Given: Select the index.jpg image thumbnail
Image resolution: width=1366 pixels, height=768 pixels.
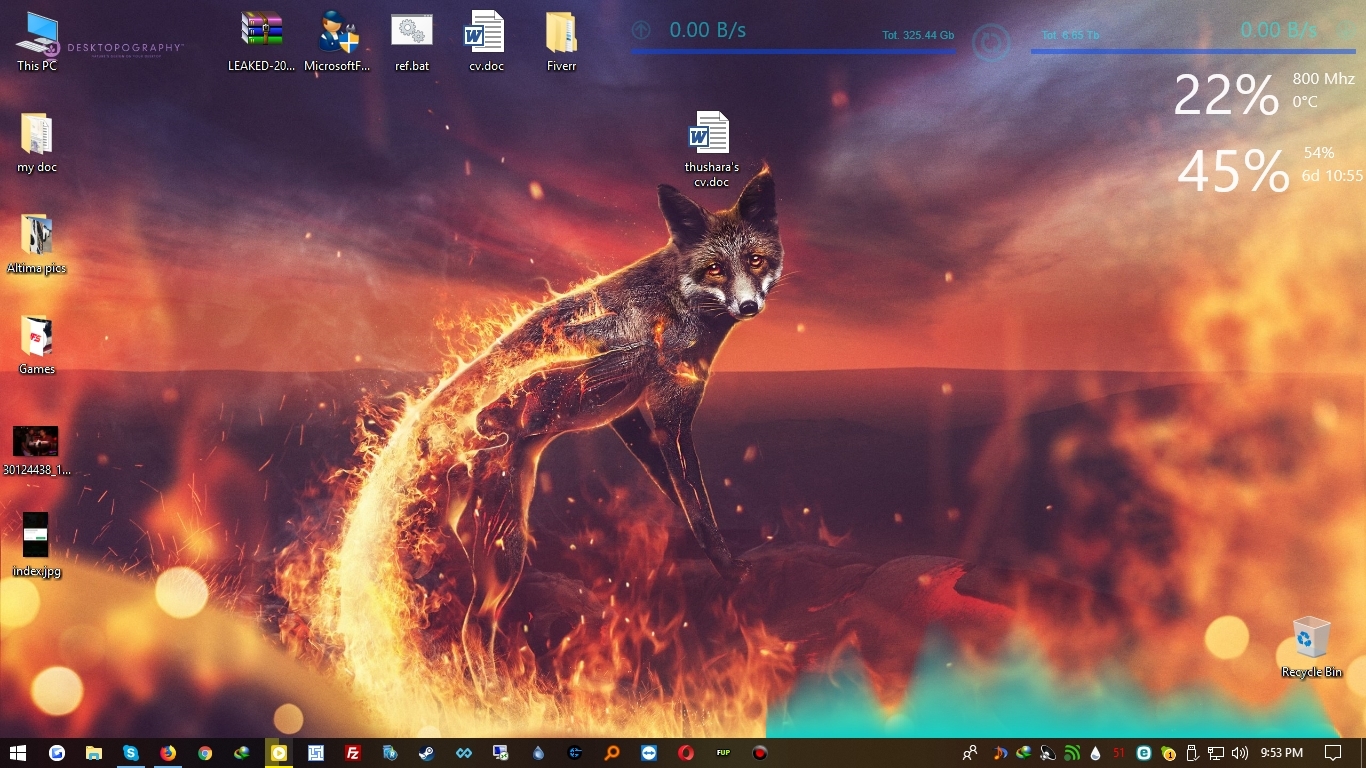Looking at the screenshot, I should 37,546.
